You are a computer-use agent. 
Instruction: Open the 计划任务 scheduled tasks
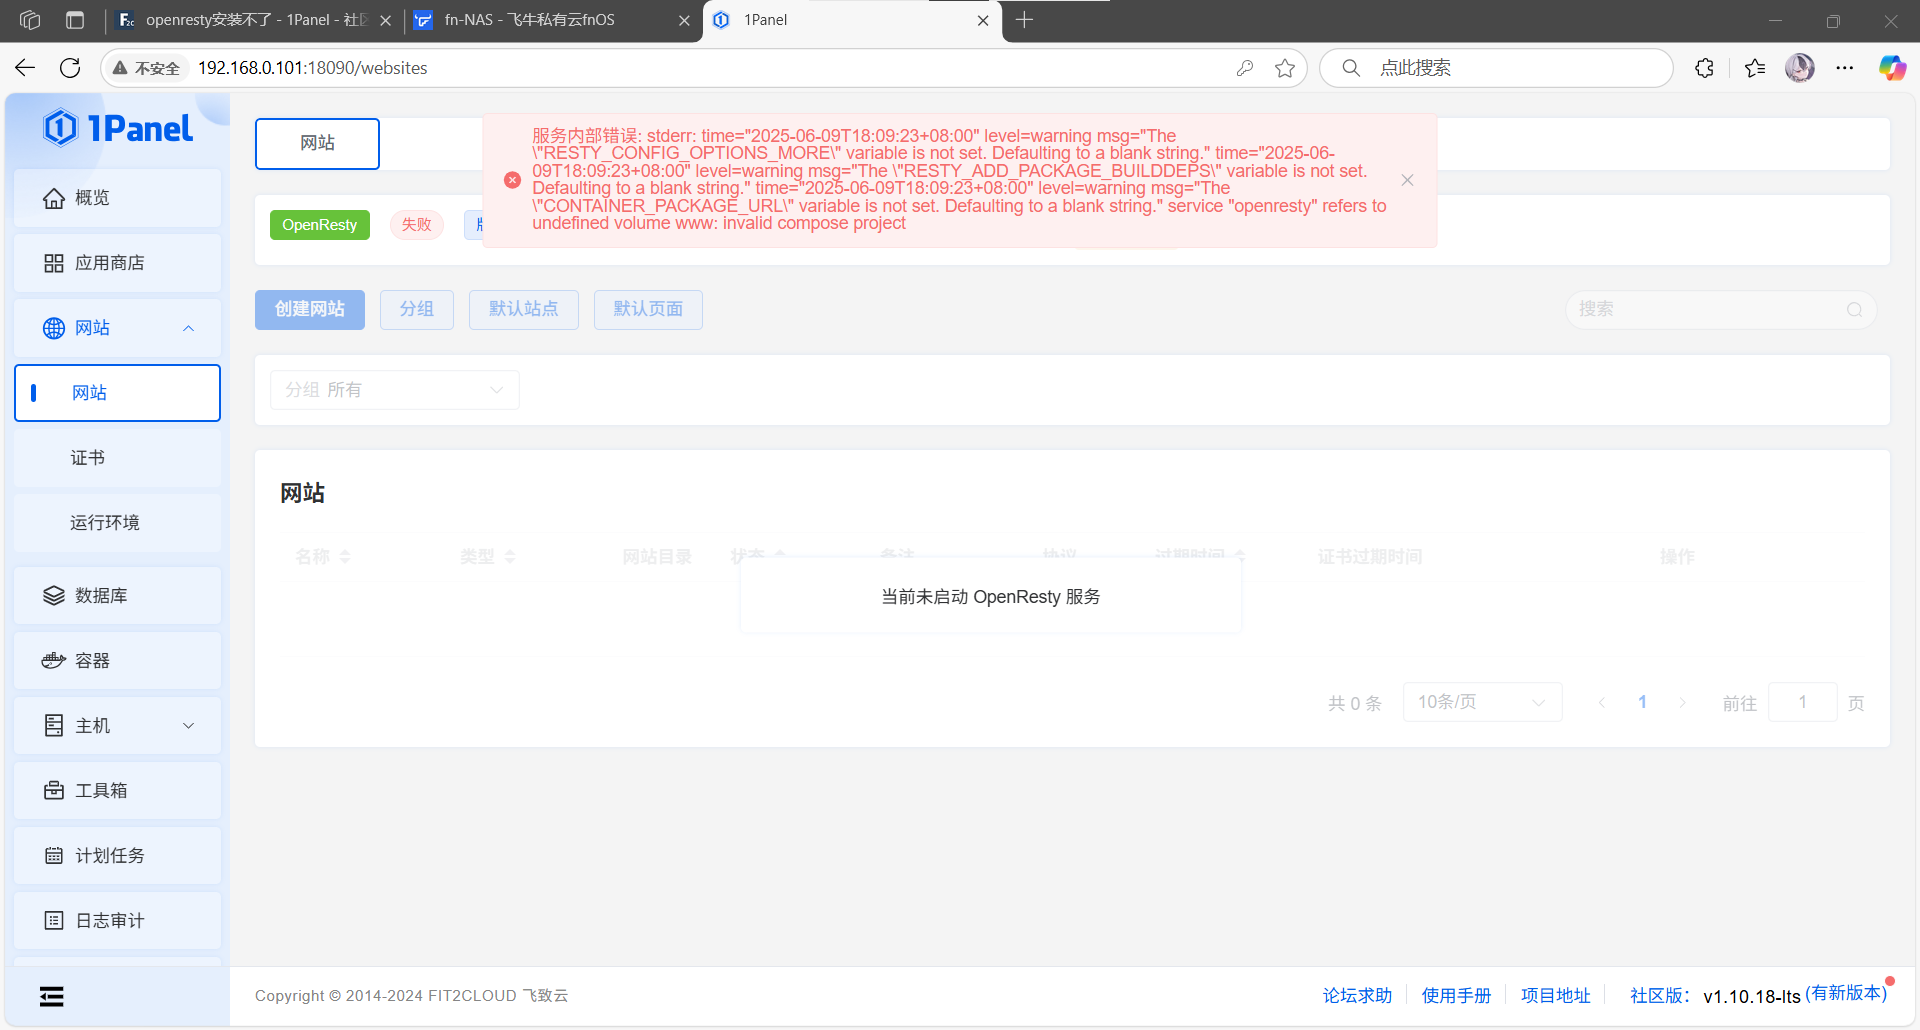click(117, 856)
